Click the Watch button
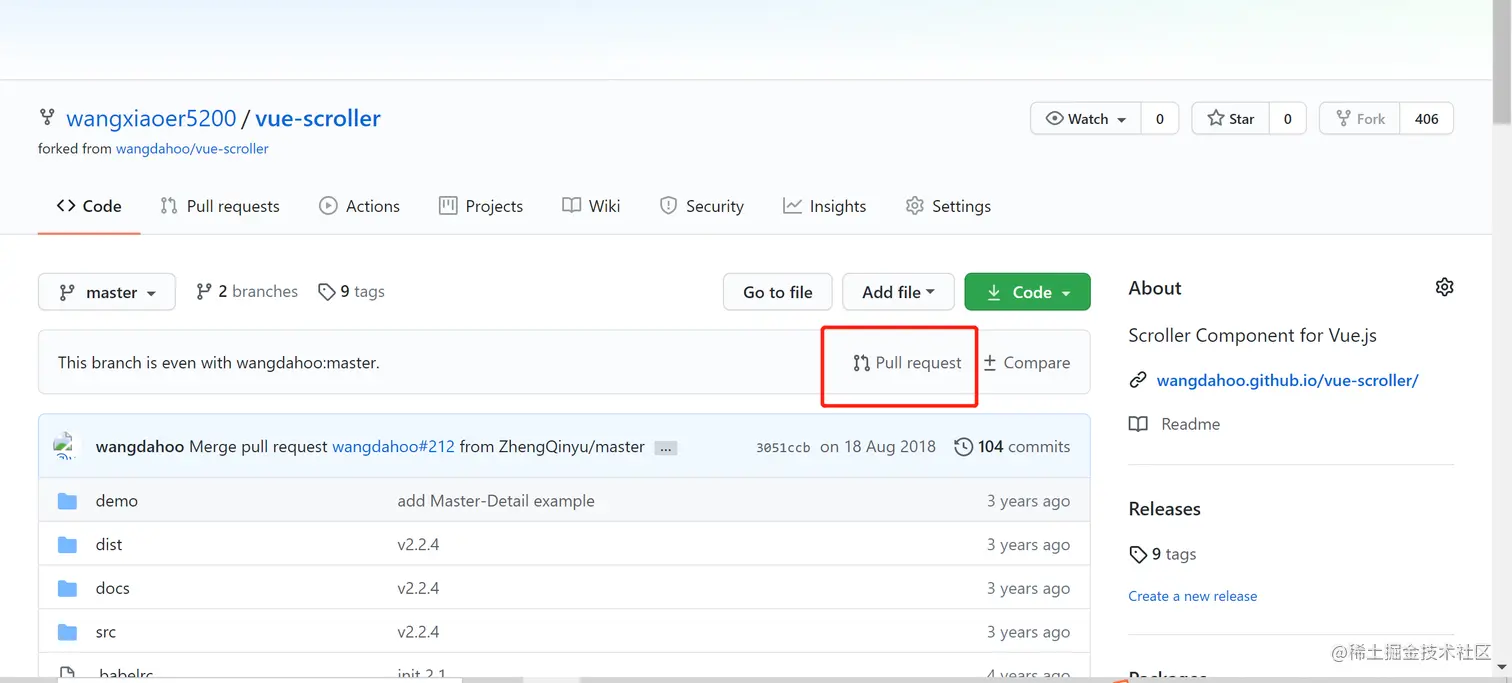This screenshot has height=683, width=1512. click(1085, 118)
